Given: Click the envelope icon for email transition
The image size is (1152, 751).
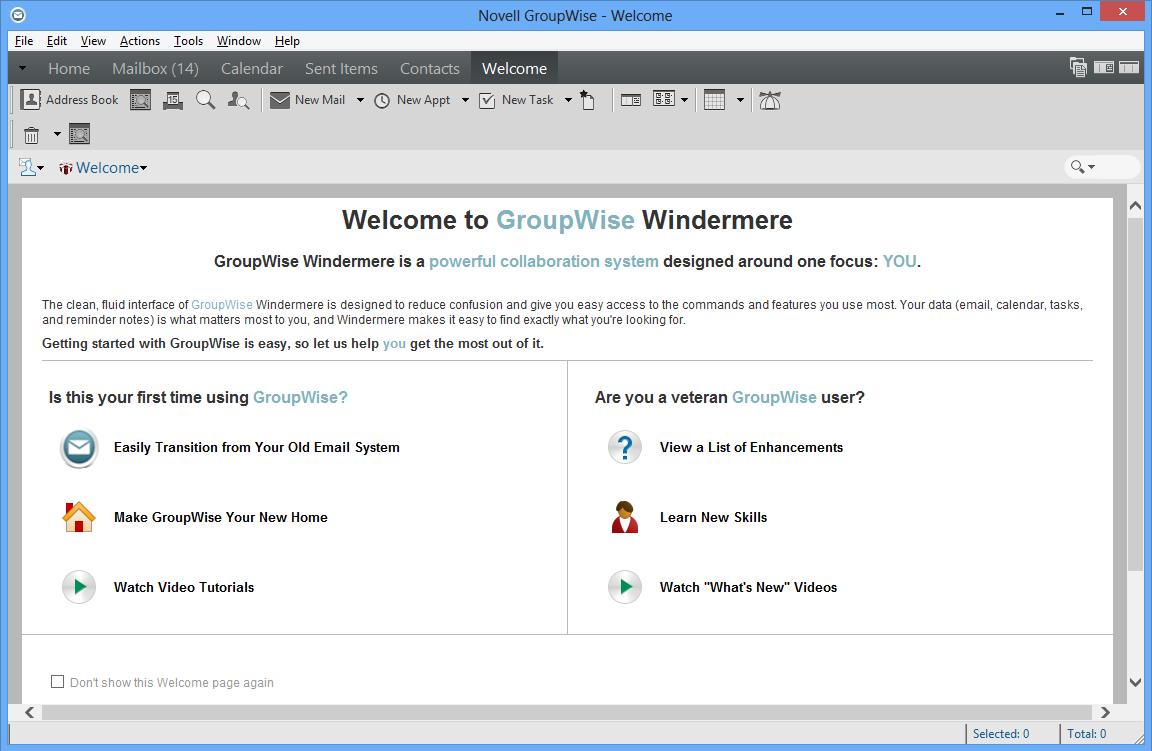Looking at the screenshot, I should (x=79, y=448).
